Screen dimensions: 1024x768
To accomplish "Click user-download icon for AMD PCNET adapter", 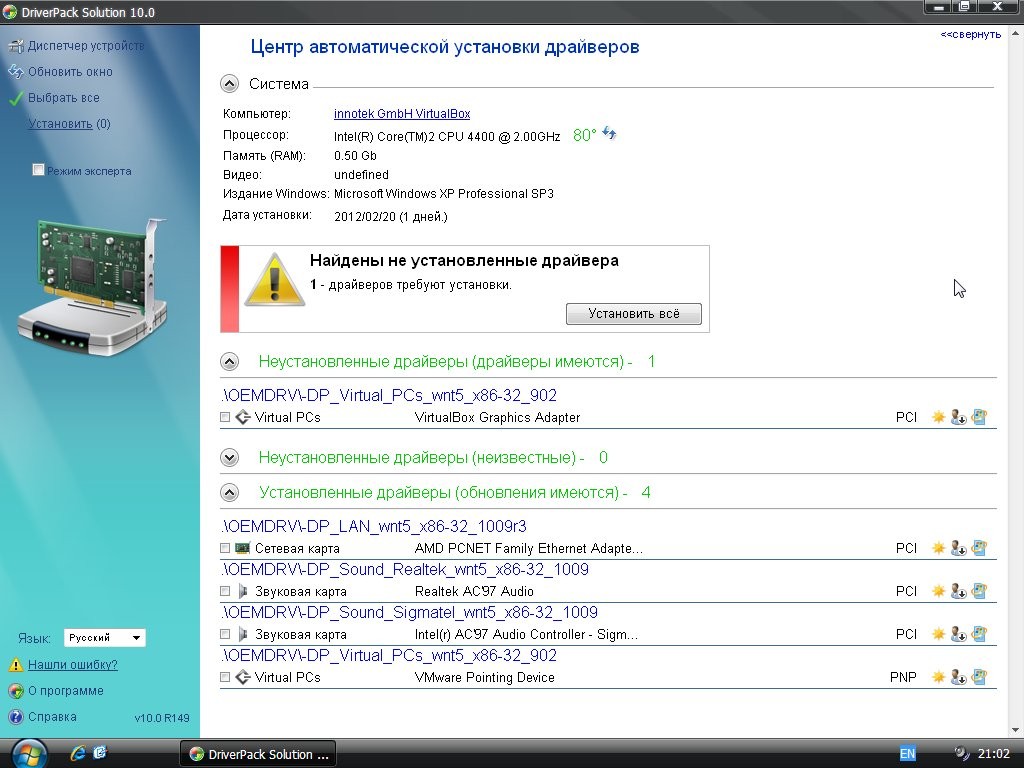I will tap(958, 548).
